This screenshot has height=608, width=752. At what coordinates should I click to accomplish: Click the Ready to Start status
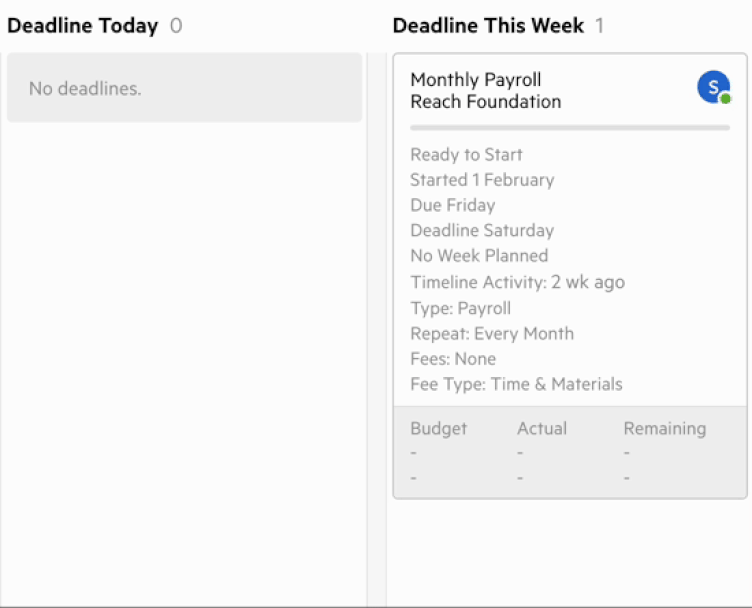[x=466, y=155]
